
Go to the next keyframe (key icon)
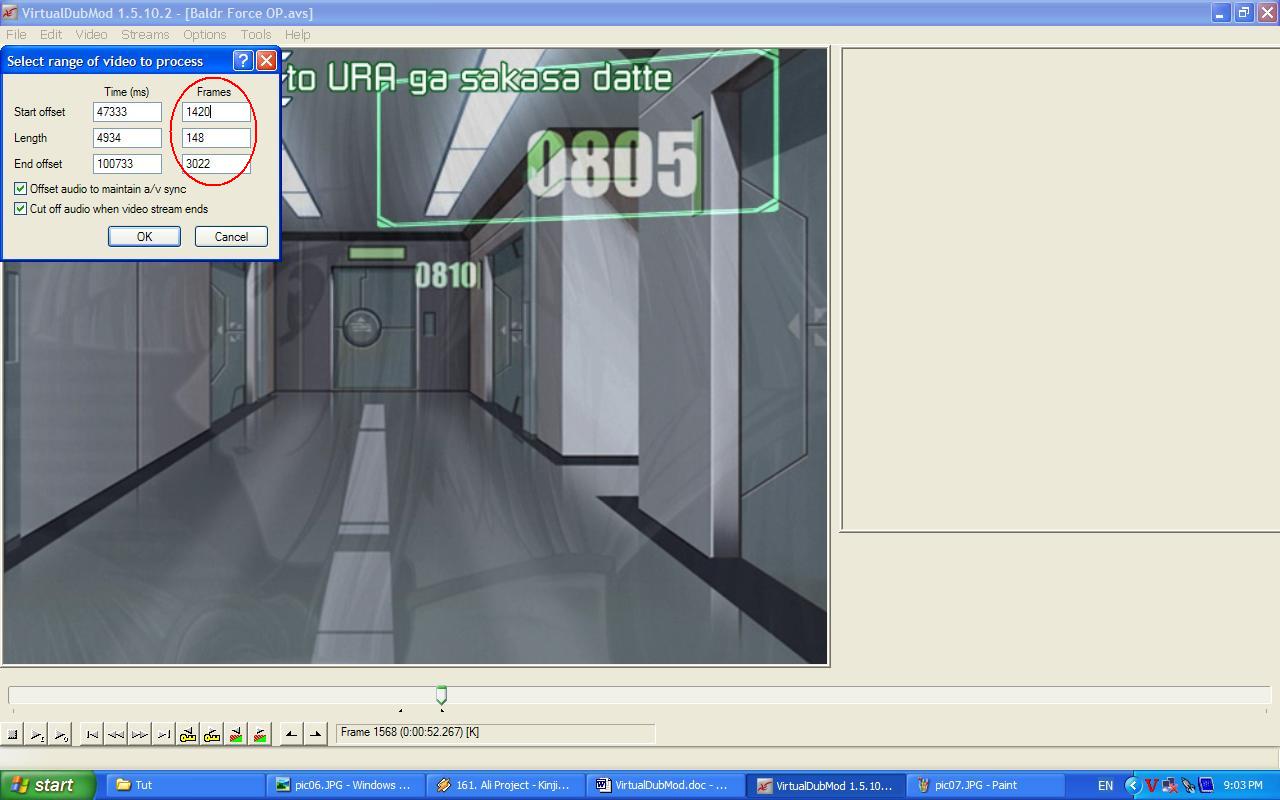click(212, 734)
